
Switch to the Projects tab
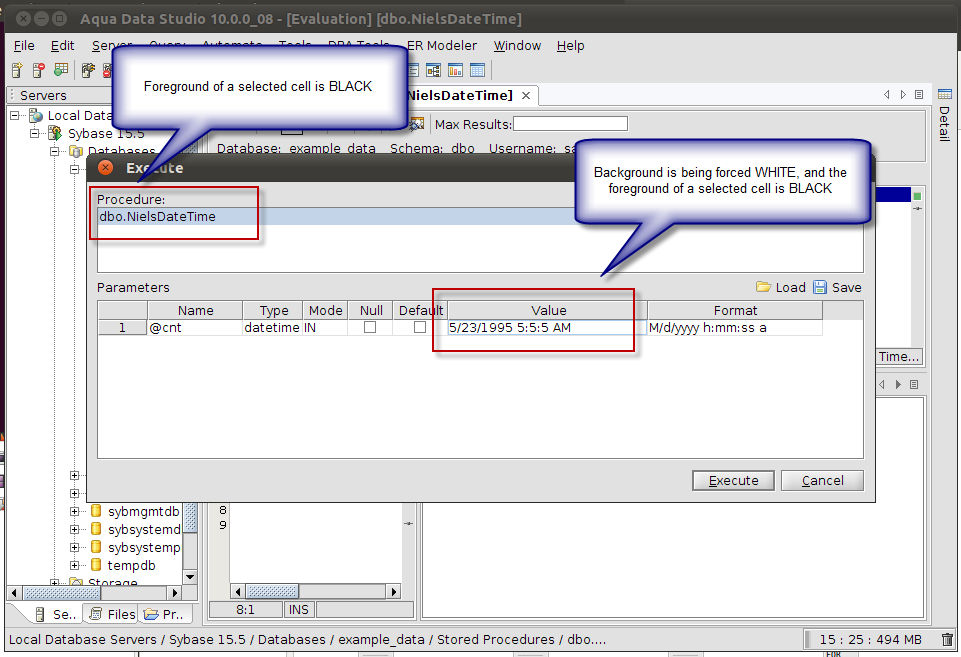(164, 614)
